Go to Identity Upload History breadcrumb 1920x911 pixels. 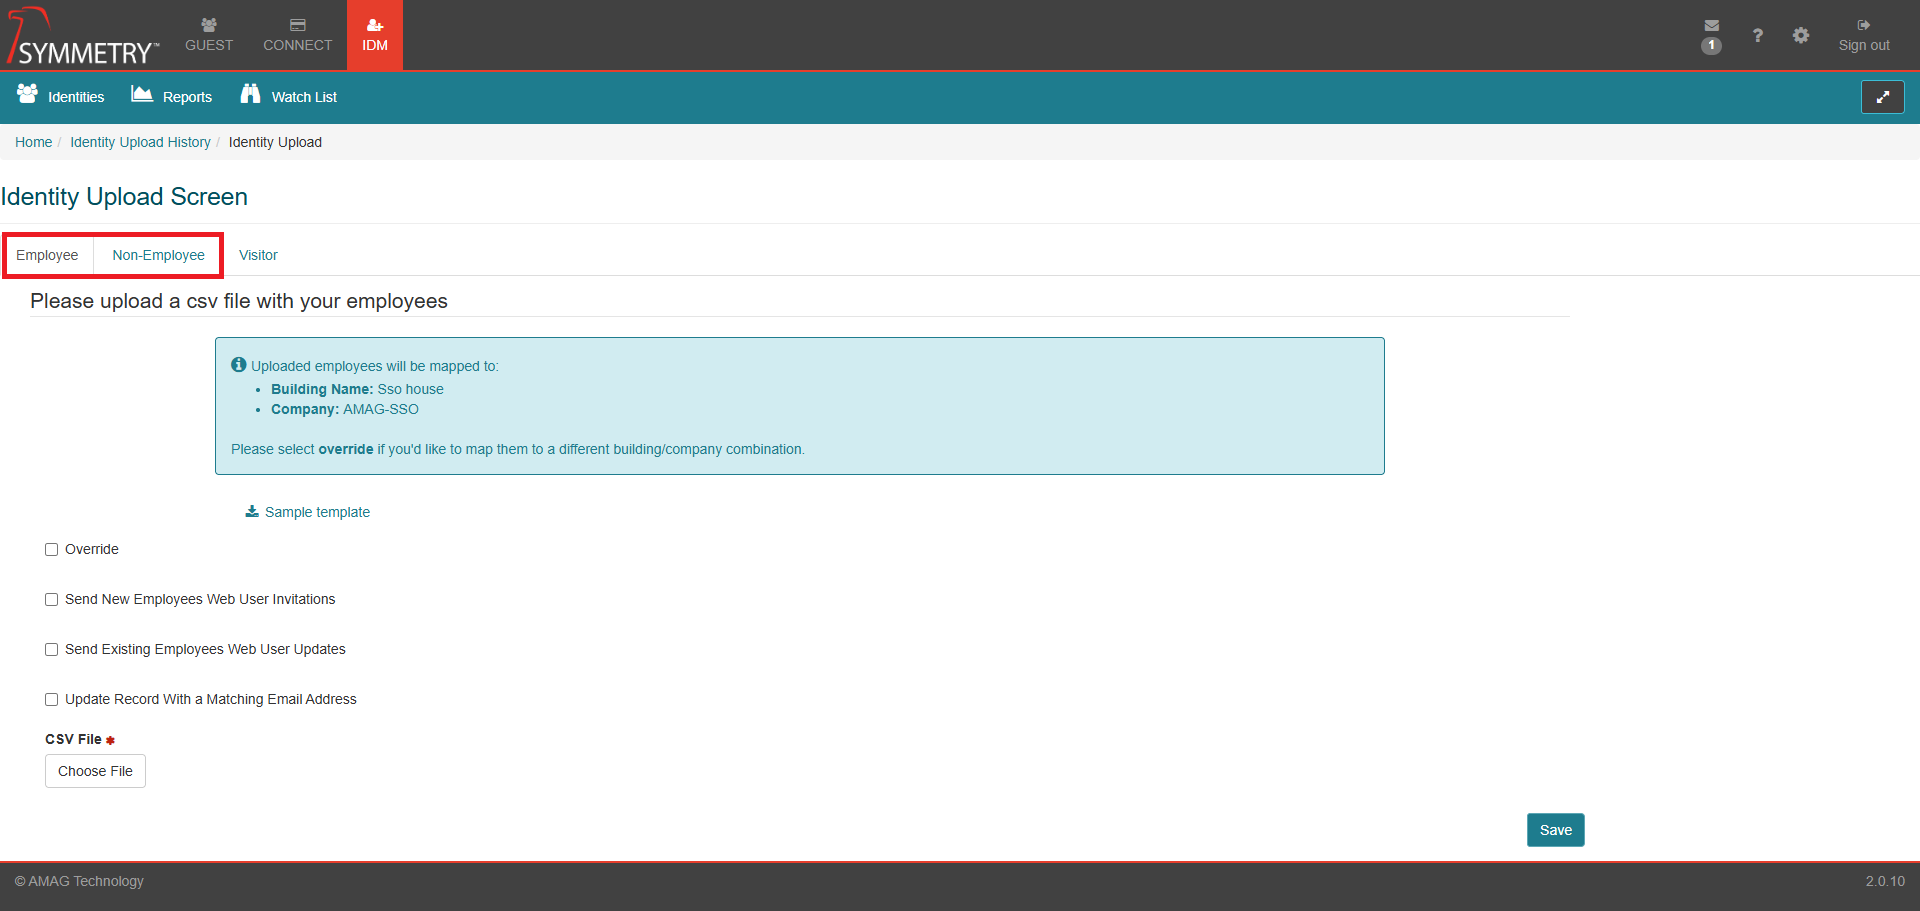click(140, 142)
